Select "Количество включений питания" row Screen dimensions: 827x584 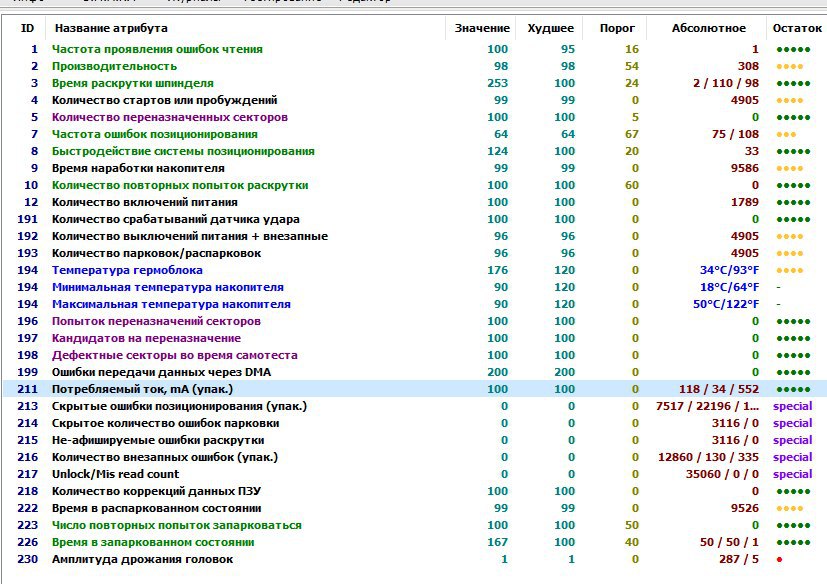tap(415, 202)
